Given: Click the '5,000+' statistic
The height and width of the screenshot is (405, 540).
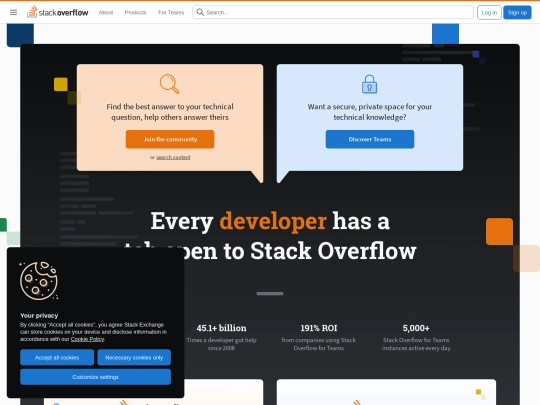Looking at the screenshot, I should pos(416,328).
